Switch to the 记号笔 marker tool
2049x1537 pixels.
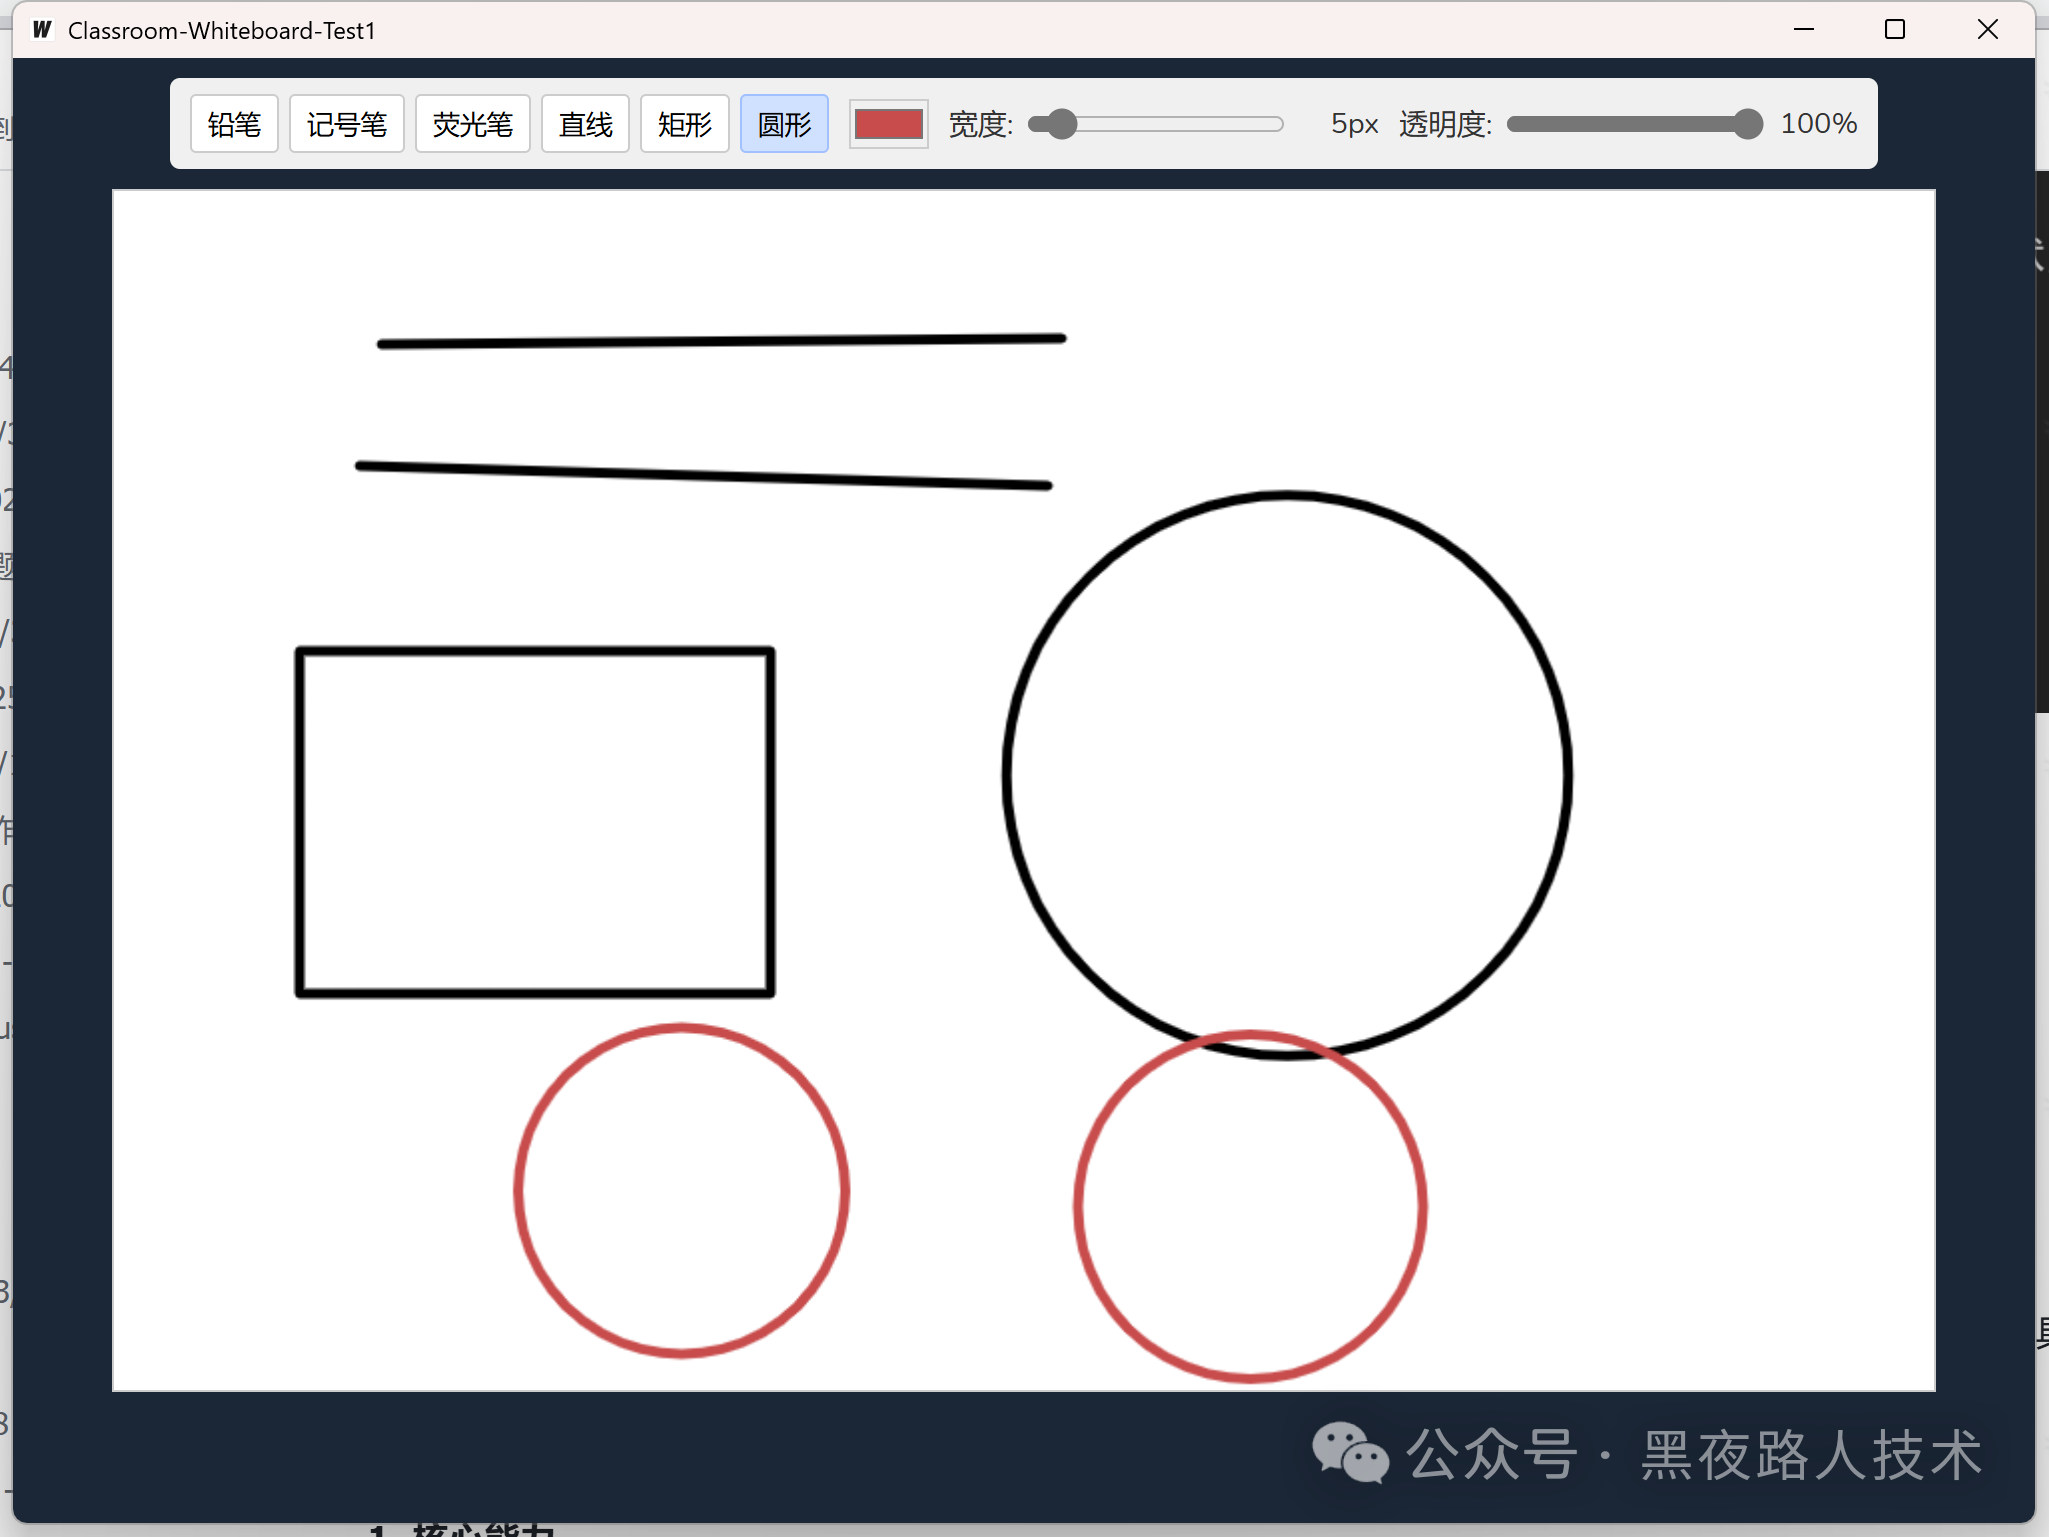346,124
